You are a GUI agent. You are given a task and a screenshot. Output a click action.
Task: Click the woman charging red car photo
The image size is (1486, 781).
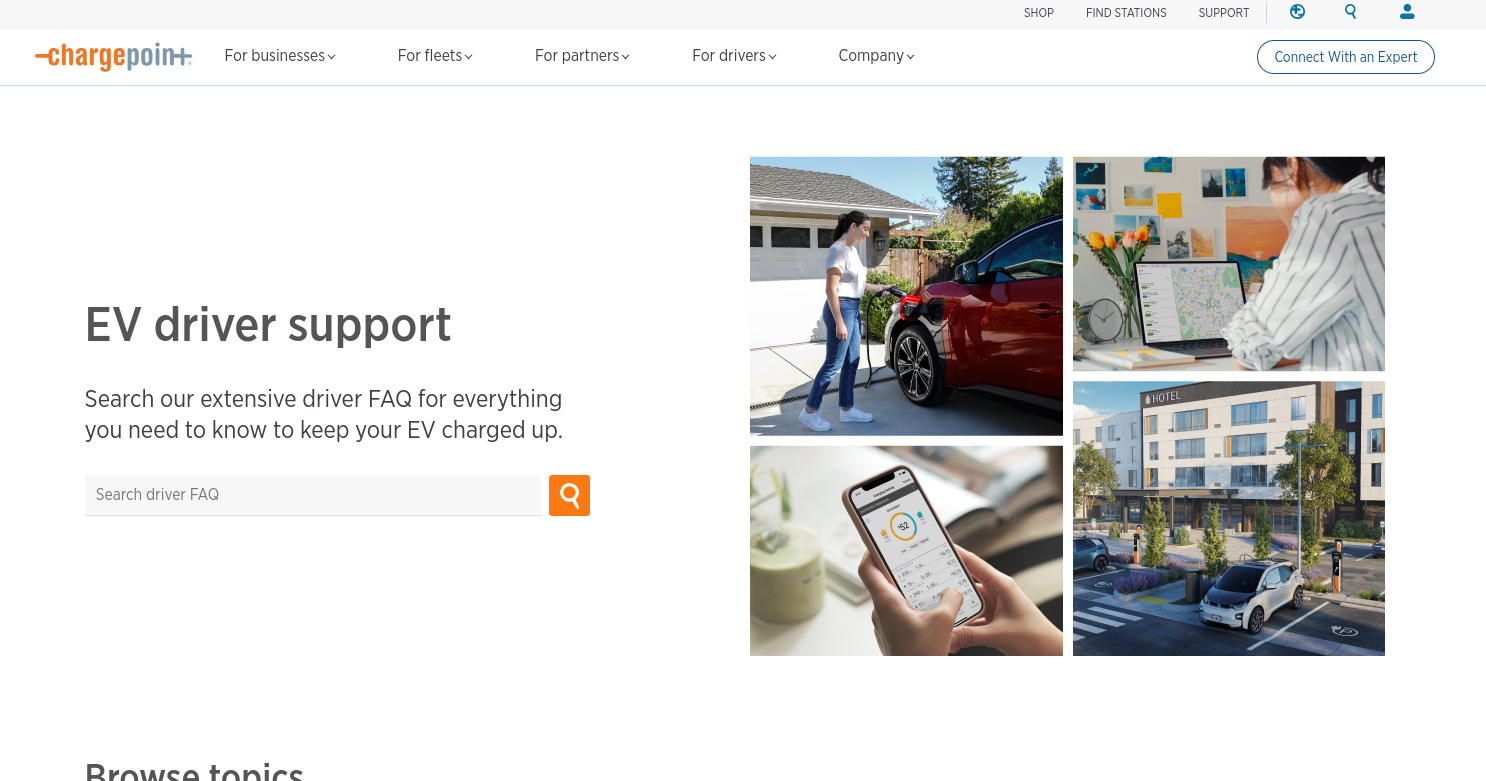coord(906,296)
